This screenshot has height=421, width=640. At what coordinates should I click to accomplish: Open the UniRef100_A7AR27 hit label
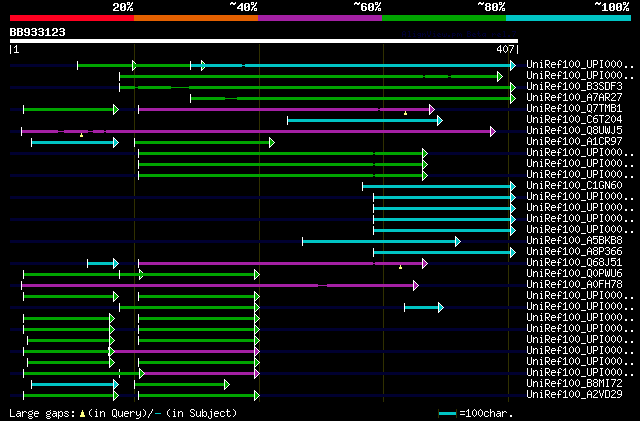574,98
